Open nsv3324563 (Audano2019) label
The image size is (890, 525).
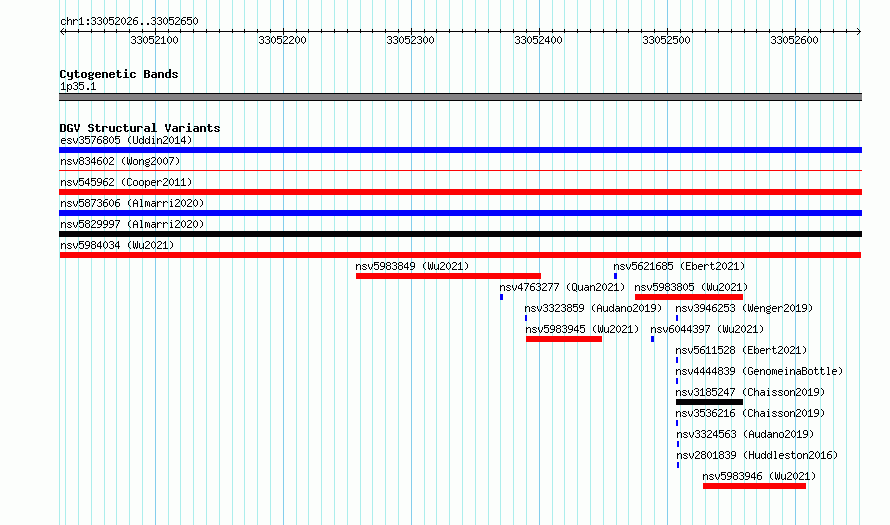click(745, 434)
